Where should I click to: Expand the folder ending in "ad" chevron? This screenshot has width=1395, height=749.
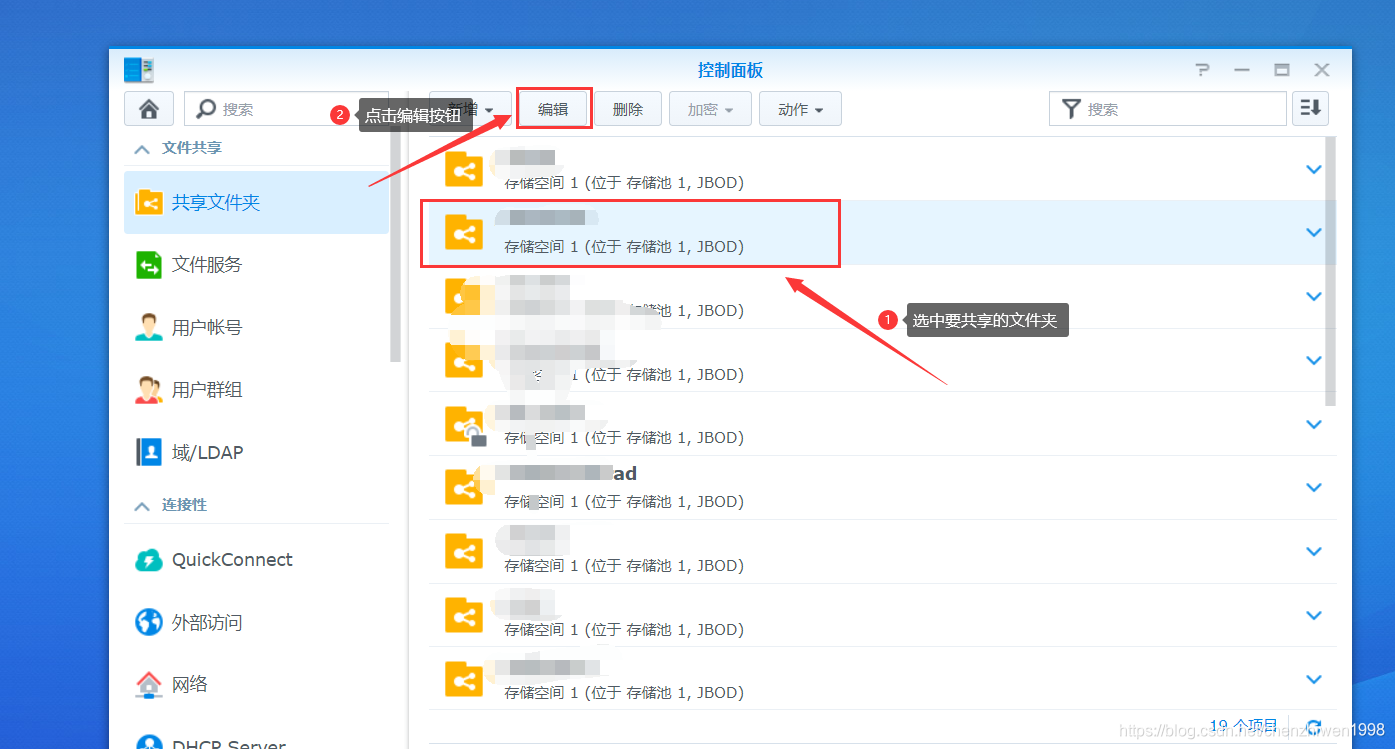[1314, 487]
